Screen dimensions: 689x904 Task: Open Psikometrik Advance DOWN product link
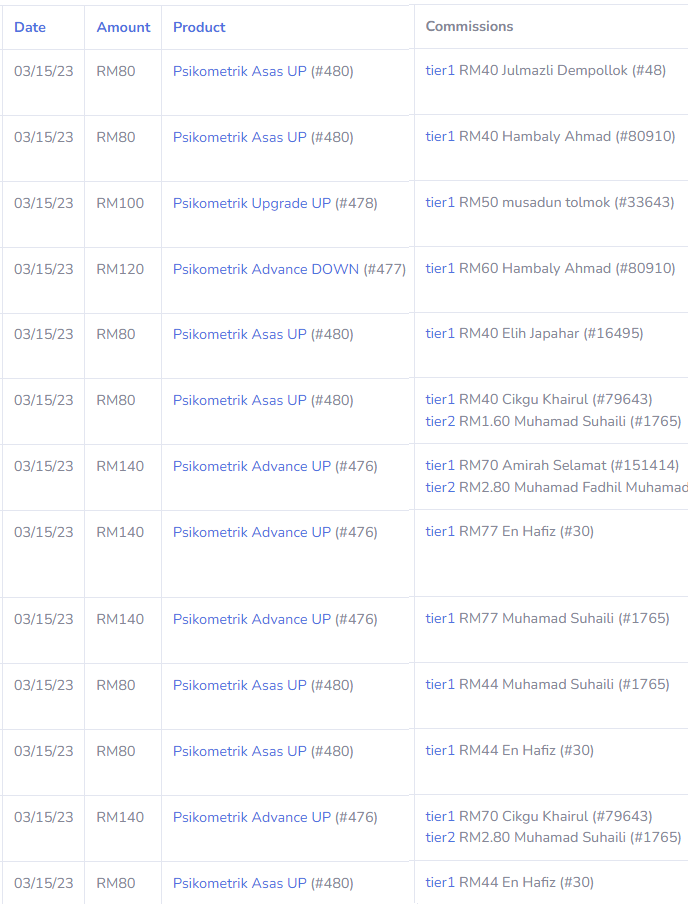pos(265,269)
